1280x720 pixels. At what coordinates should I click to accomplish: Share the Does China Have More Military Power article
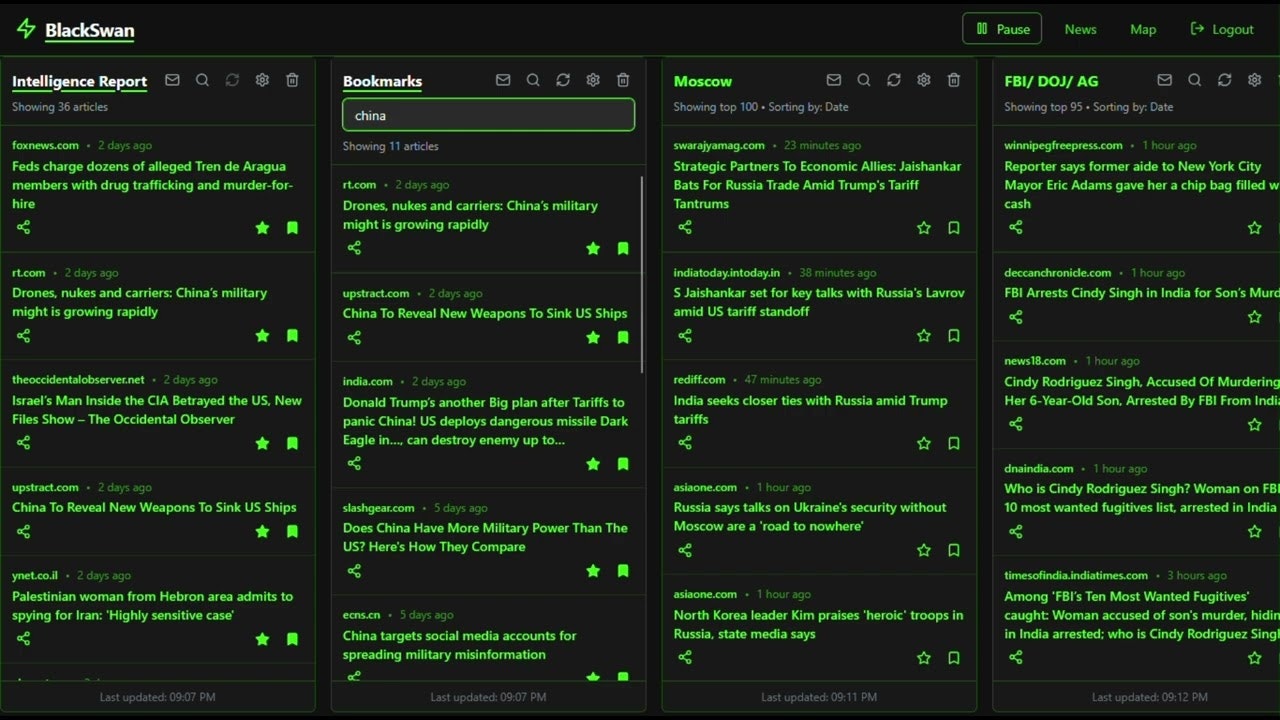(354, 571)
